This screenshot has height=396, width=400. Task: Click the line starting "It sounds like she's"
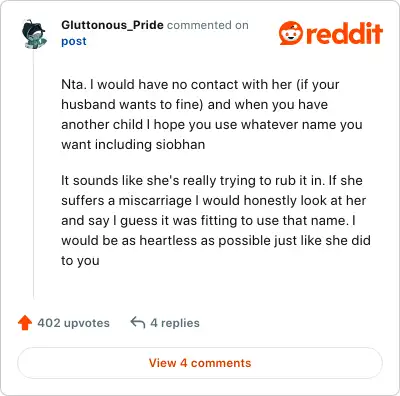[212, 181]
